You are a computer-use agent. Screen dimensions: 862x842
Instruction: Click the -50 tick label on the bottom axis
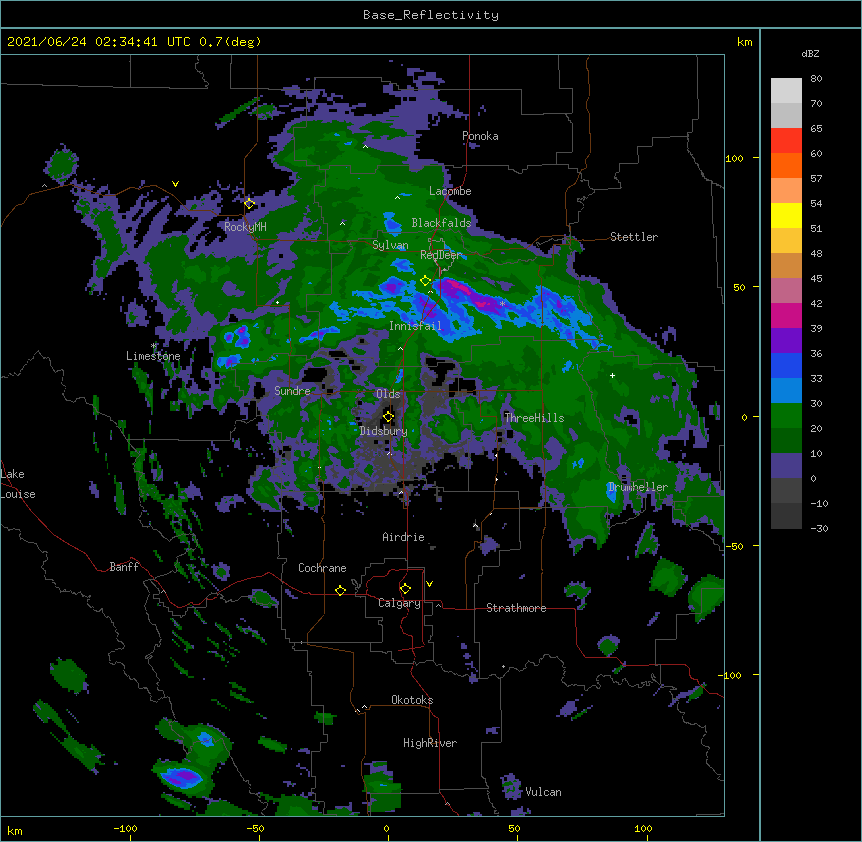255,829
